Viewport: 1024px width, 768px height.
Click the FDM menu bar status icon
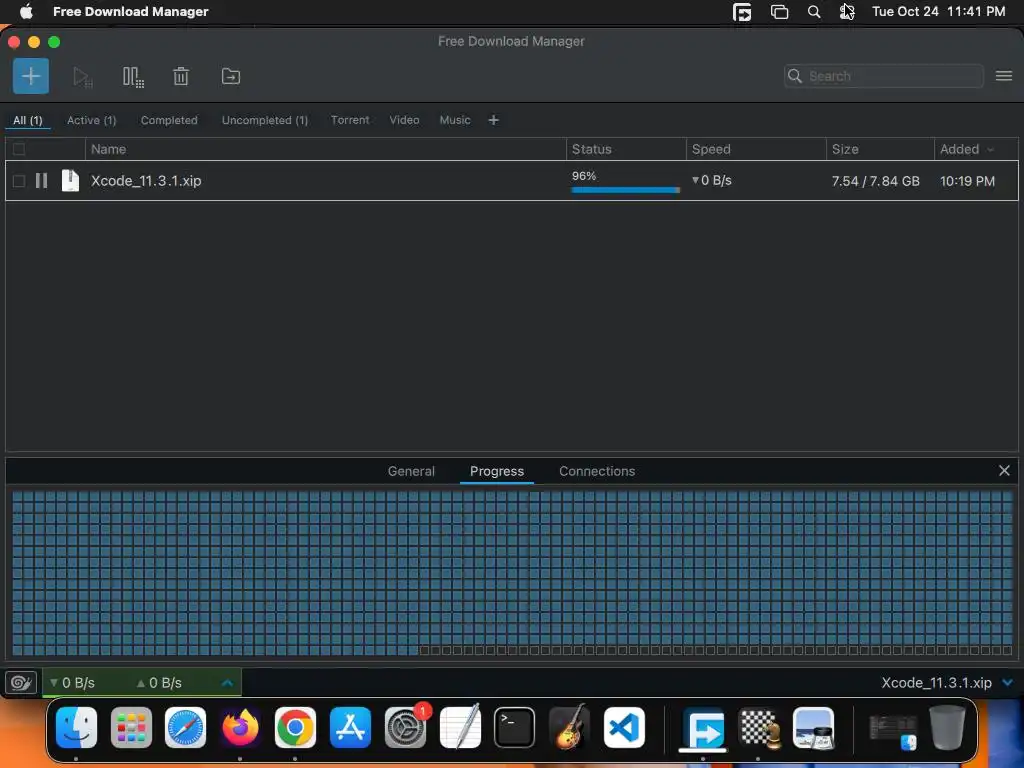[742, 12]
